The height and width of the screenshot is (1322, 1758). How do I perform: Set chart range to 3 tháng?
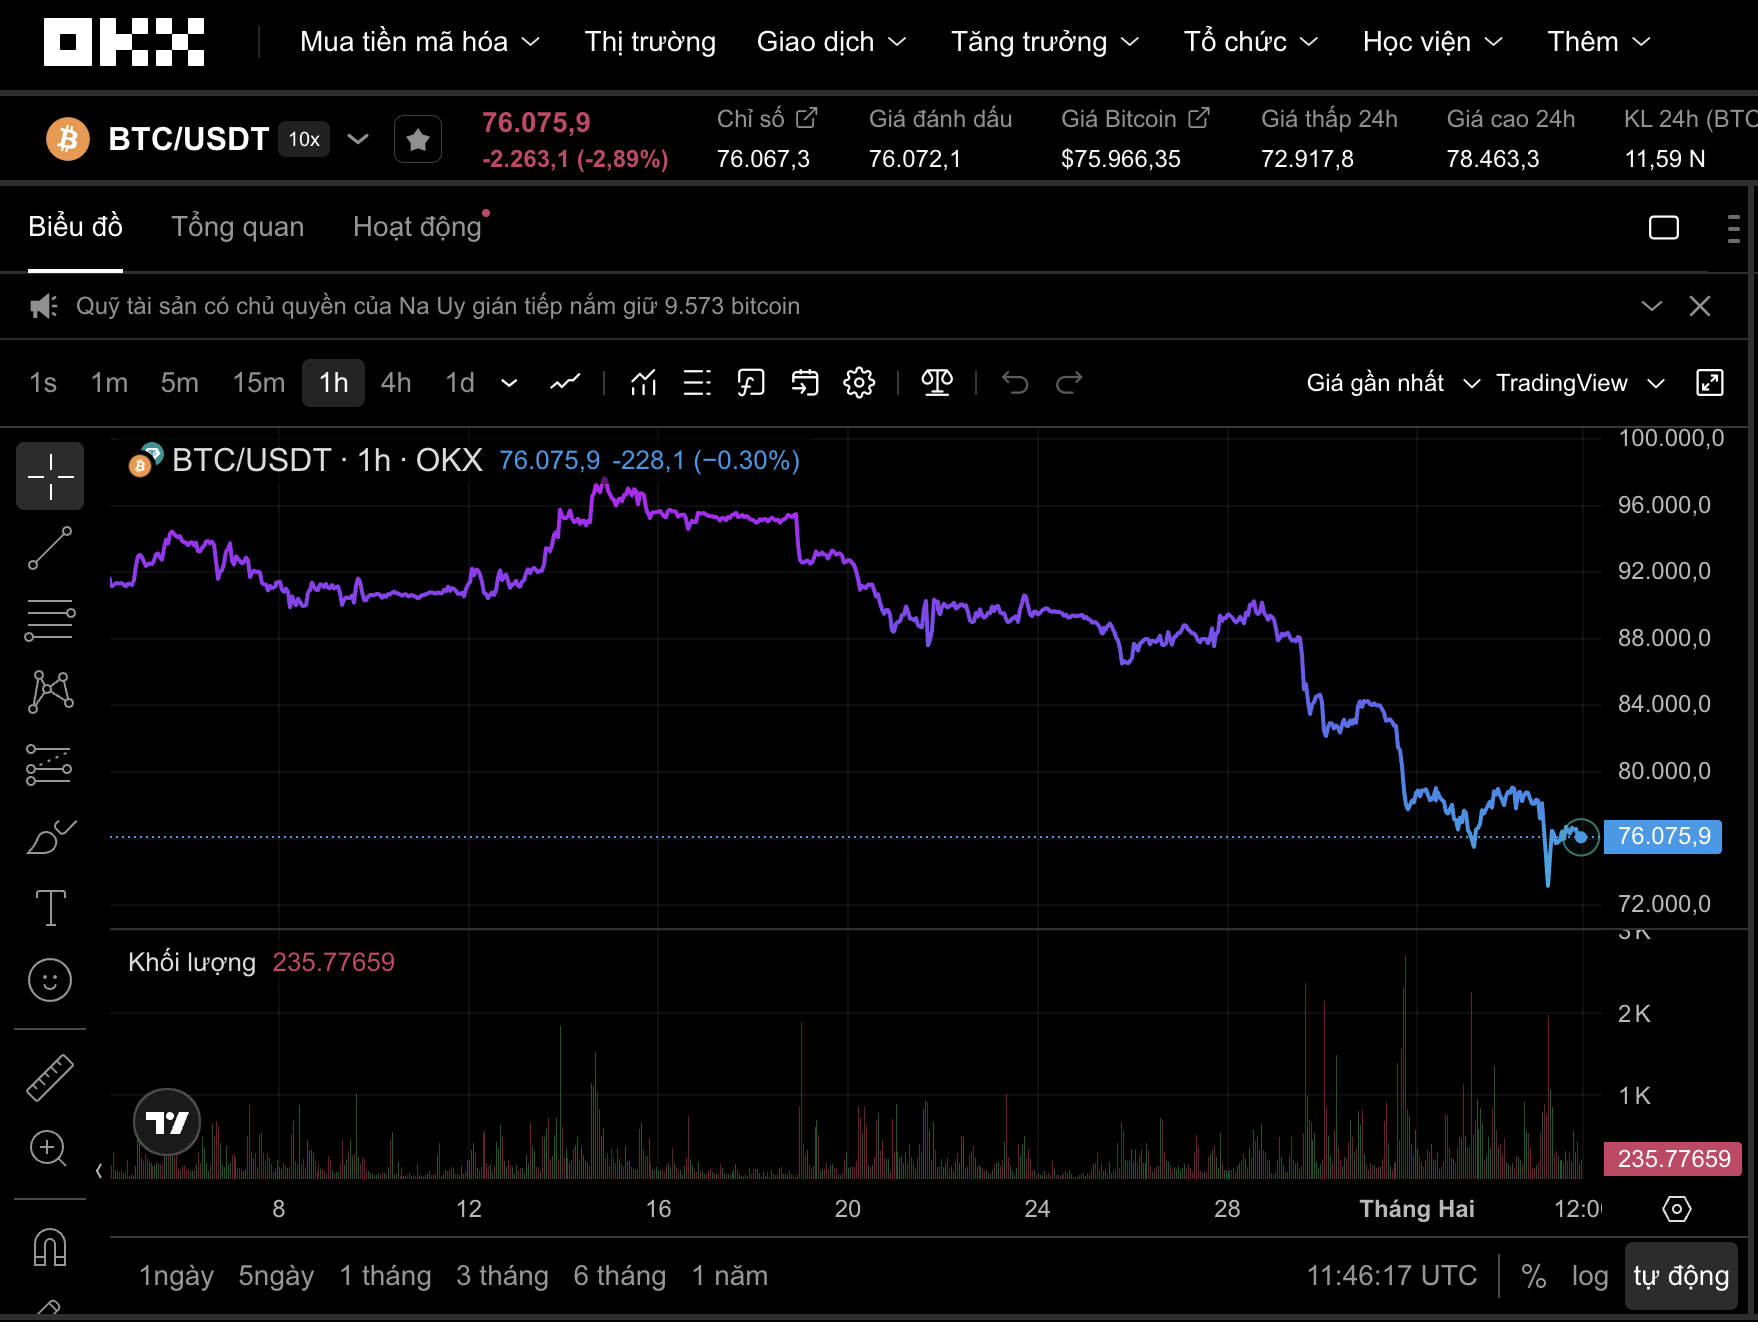coord(502,1276)
